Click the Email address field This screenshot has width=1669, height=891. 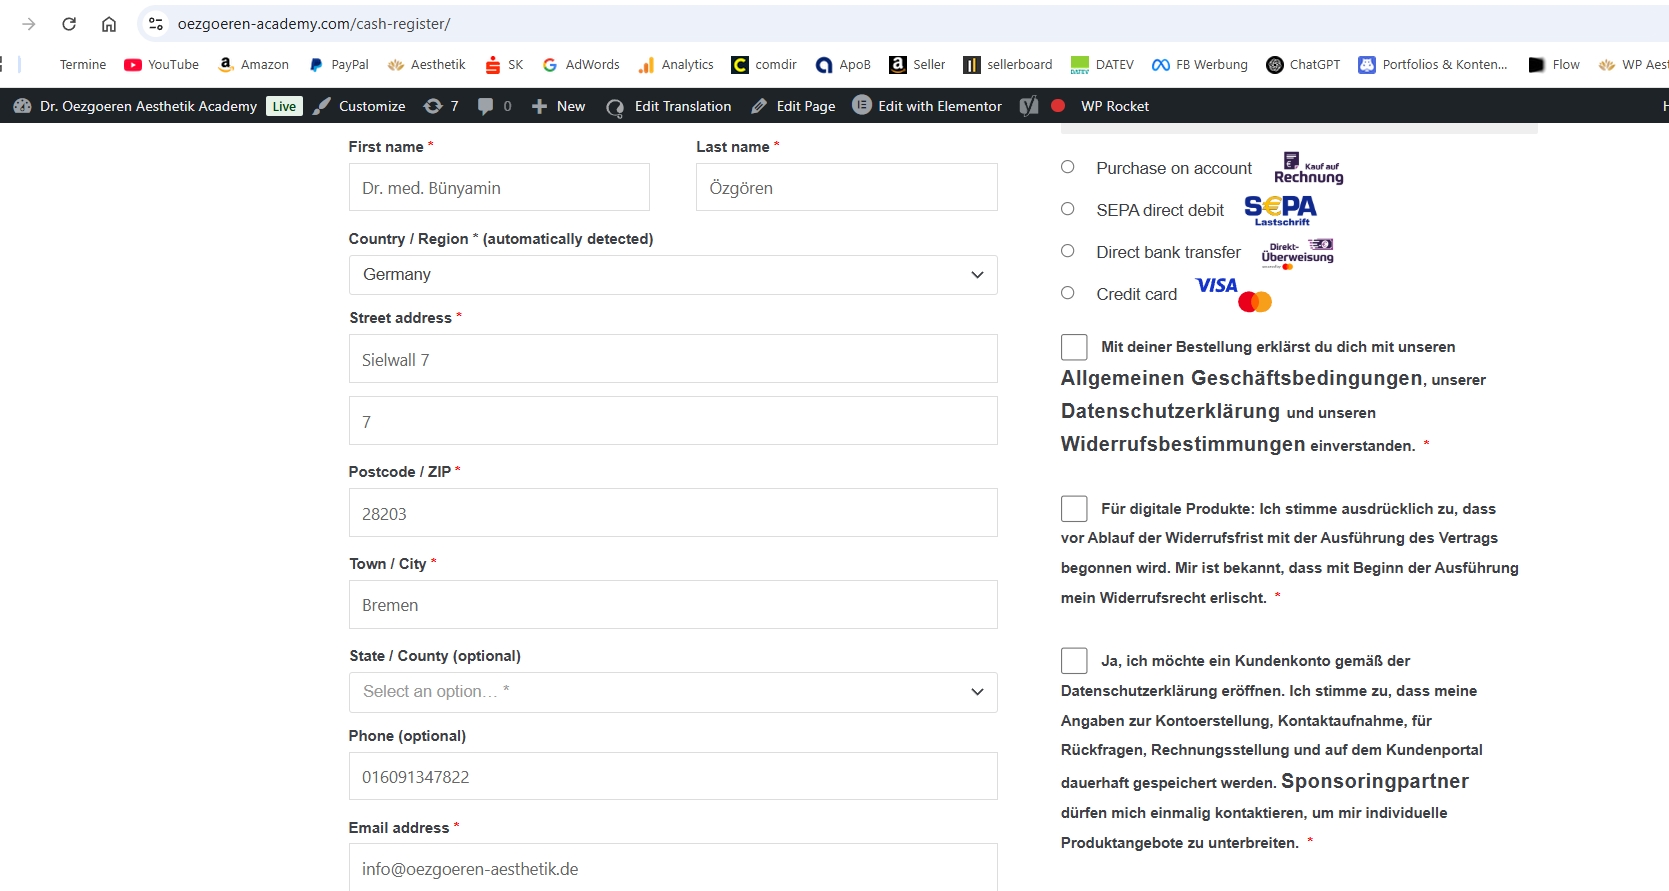(673, 868)
